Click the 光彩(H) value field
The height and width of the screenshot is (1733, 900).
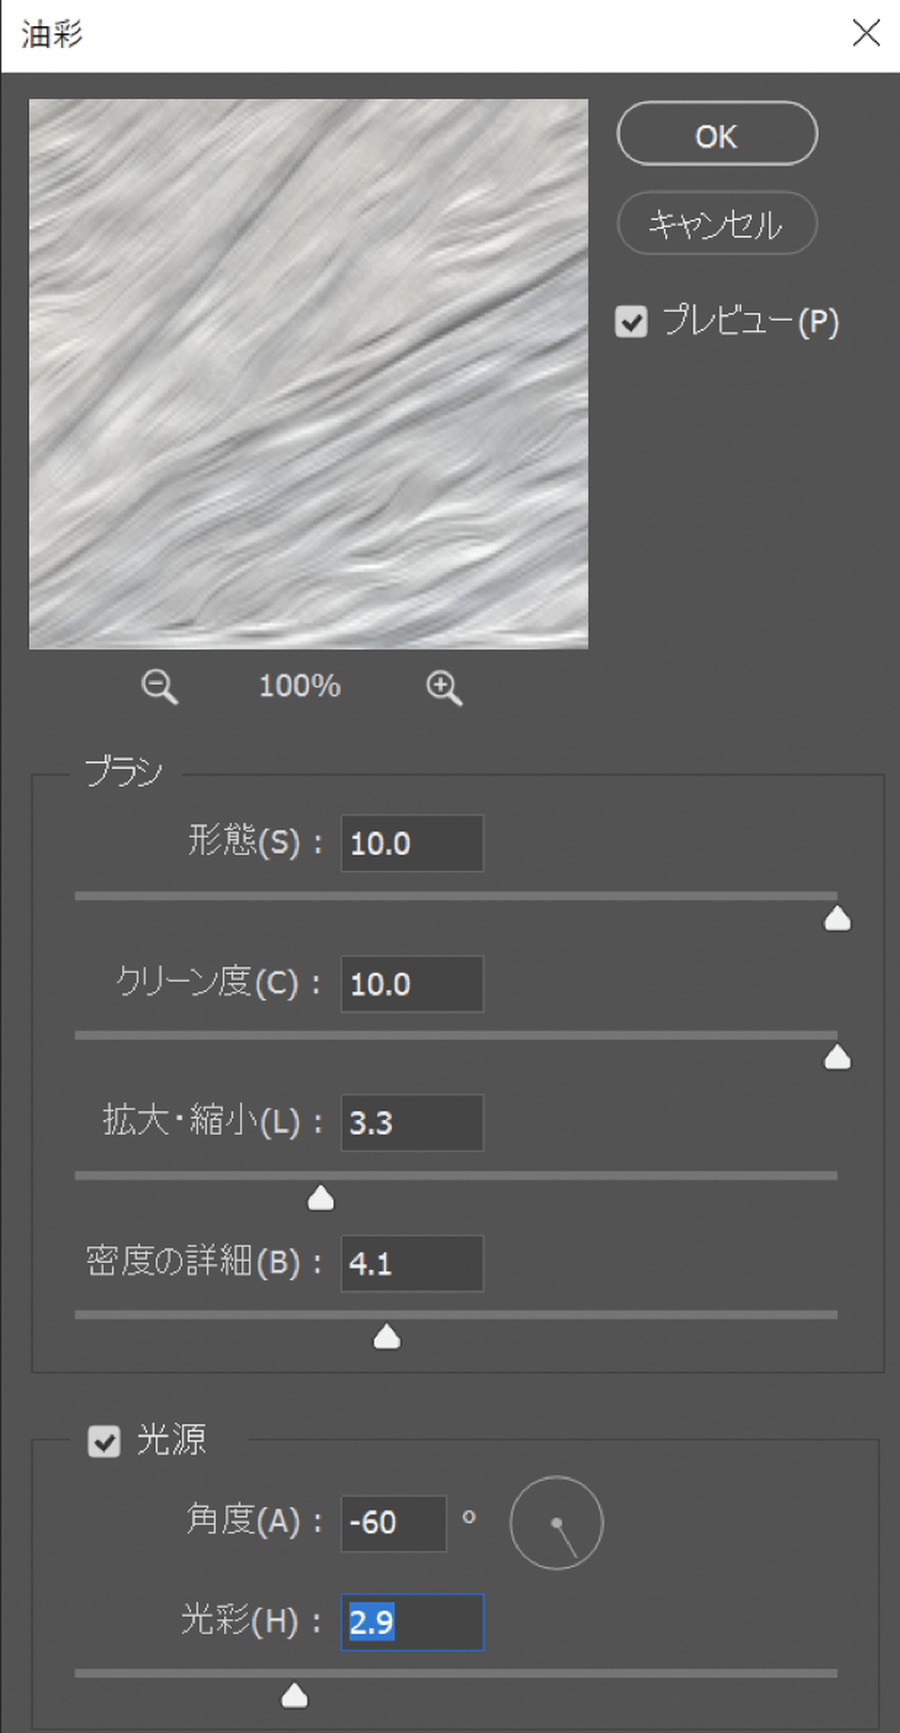(x=411, y=1622)
